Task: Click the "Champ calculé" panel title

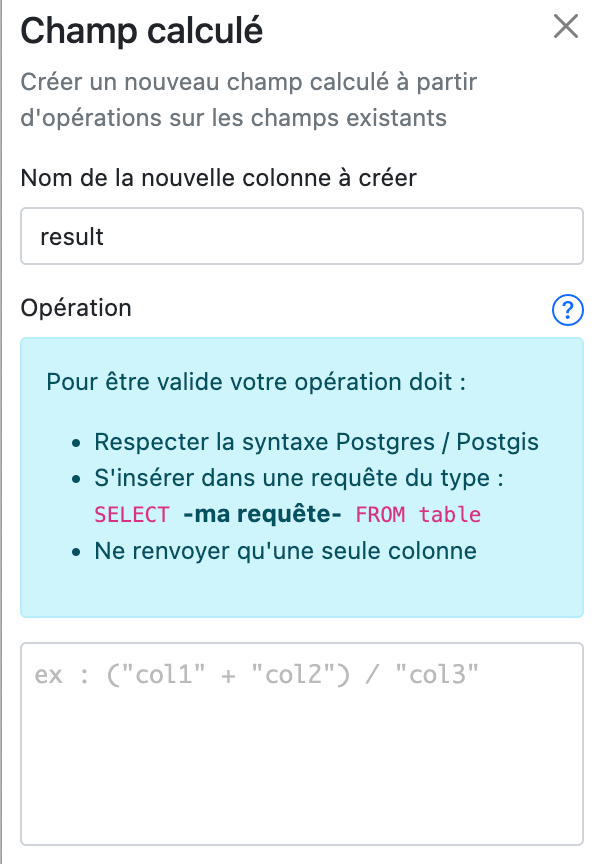Action: click(x=141, y=31)
